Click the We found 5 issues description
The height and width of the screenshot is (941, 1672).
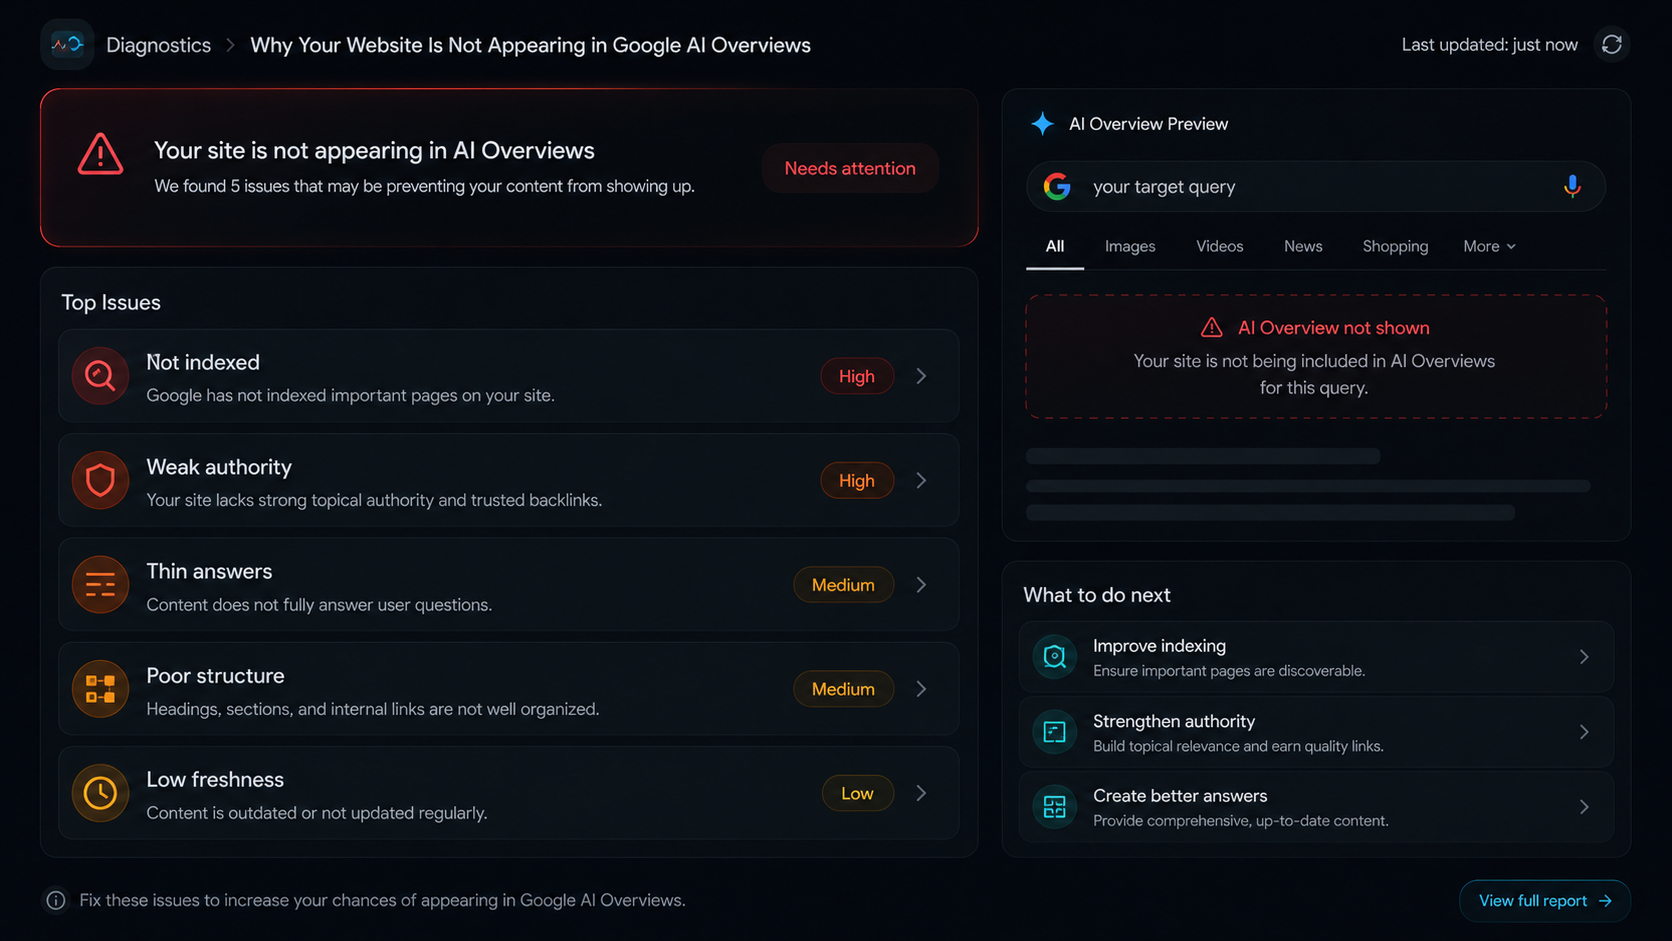click(x=424, y=186)
